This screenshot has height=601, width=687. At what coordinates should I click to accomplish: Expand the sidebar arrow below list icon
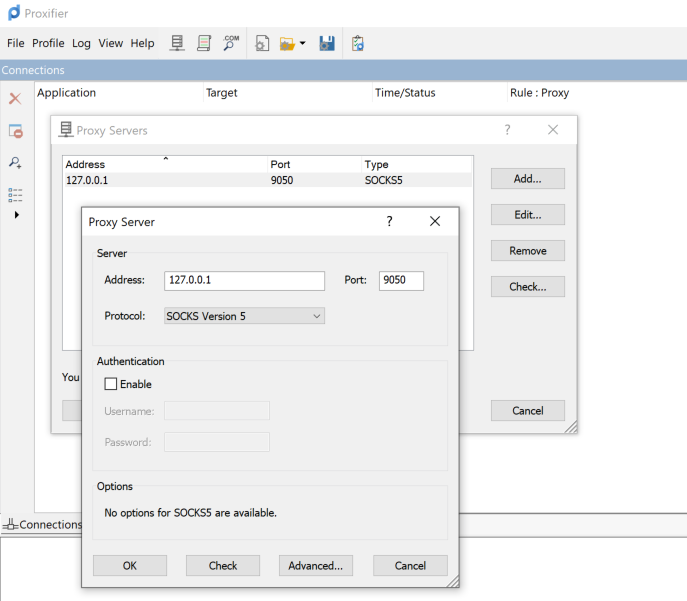point(17,215)
